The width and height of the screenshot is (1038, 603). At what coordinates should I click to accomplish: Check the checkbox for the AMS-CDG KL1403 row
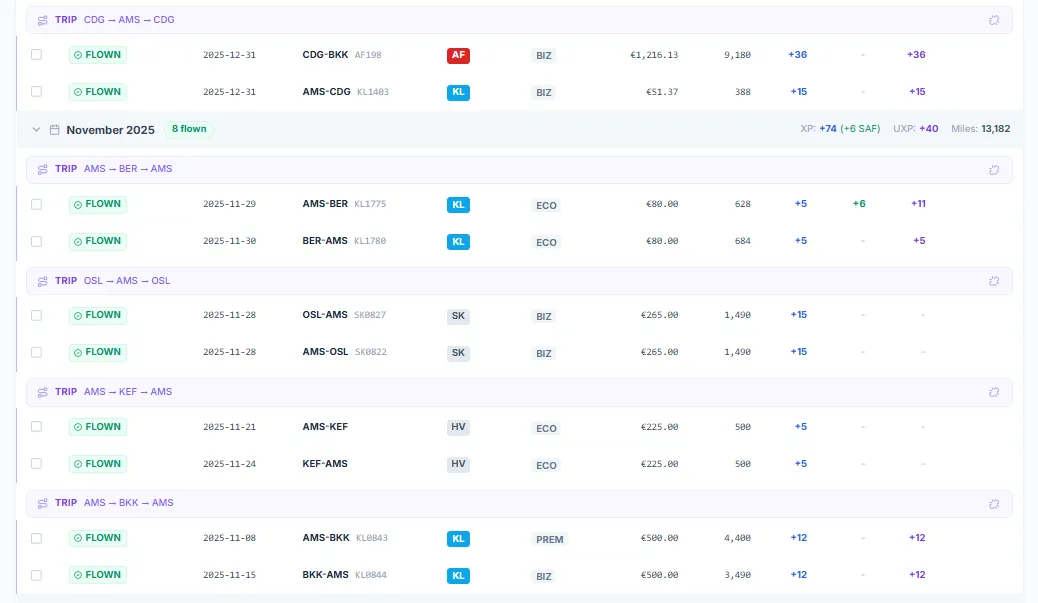pyautogui.click(x=36, y=92)
